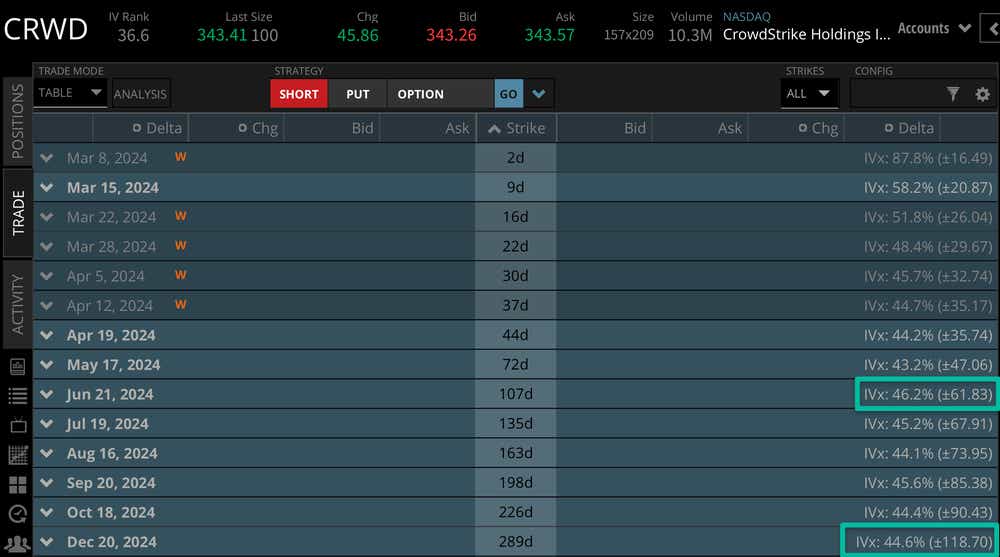This screenshot has height=557, width=1000.
Task: Expand the Mar 8, 2024 expiration chevron
Action: (47, 158)
